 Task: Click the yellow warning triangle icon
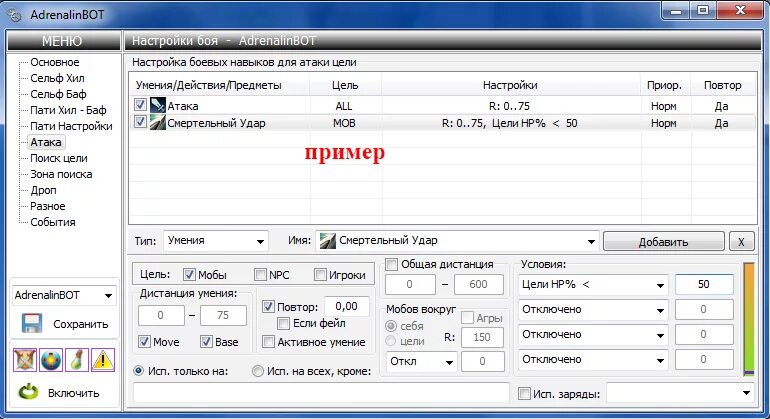tap(103, 360)
